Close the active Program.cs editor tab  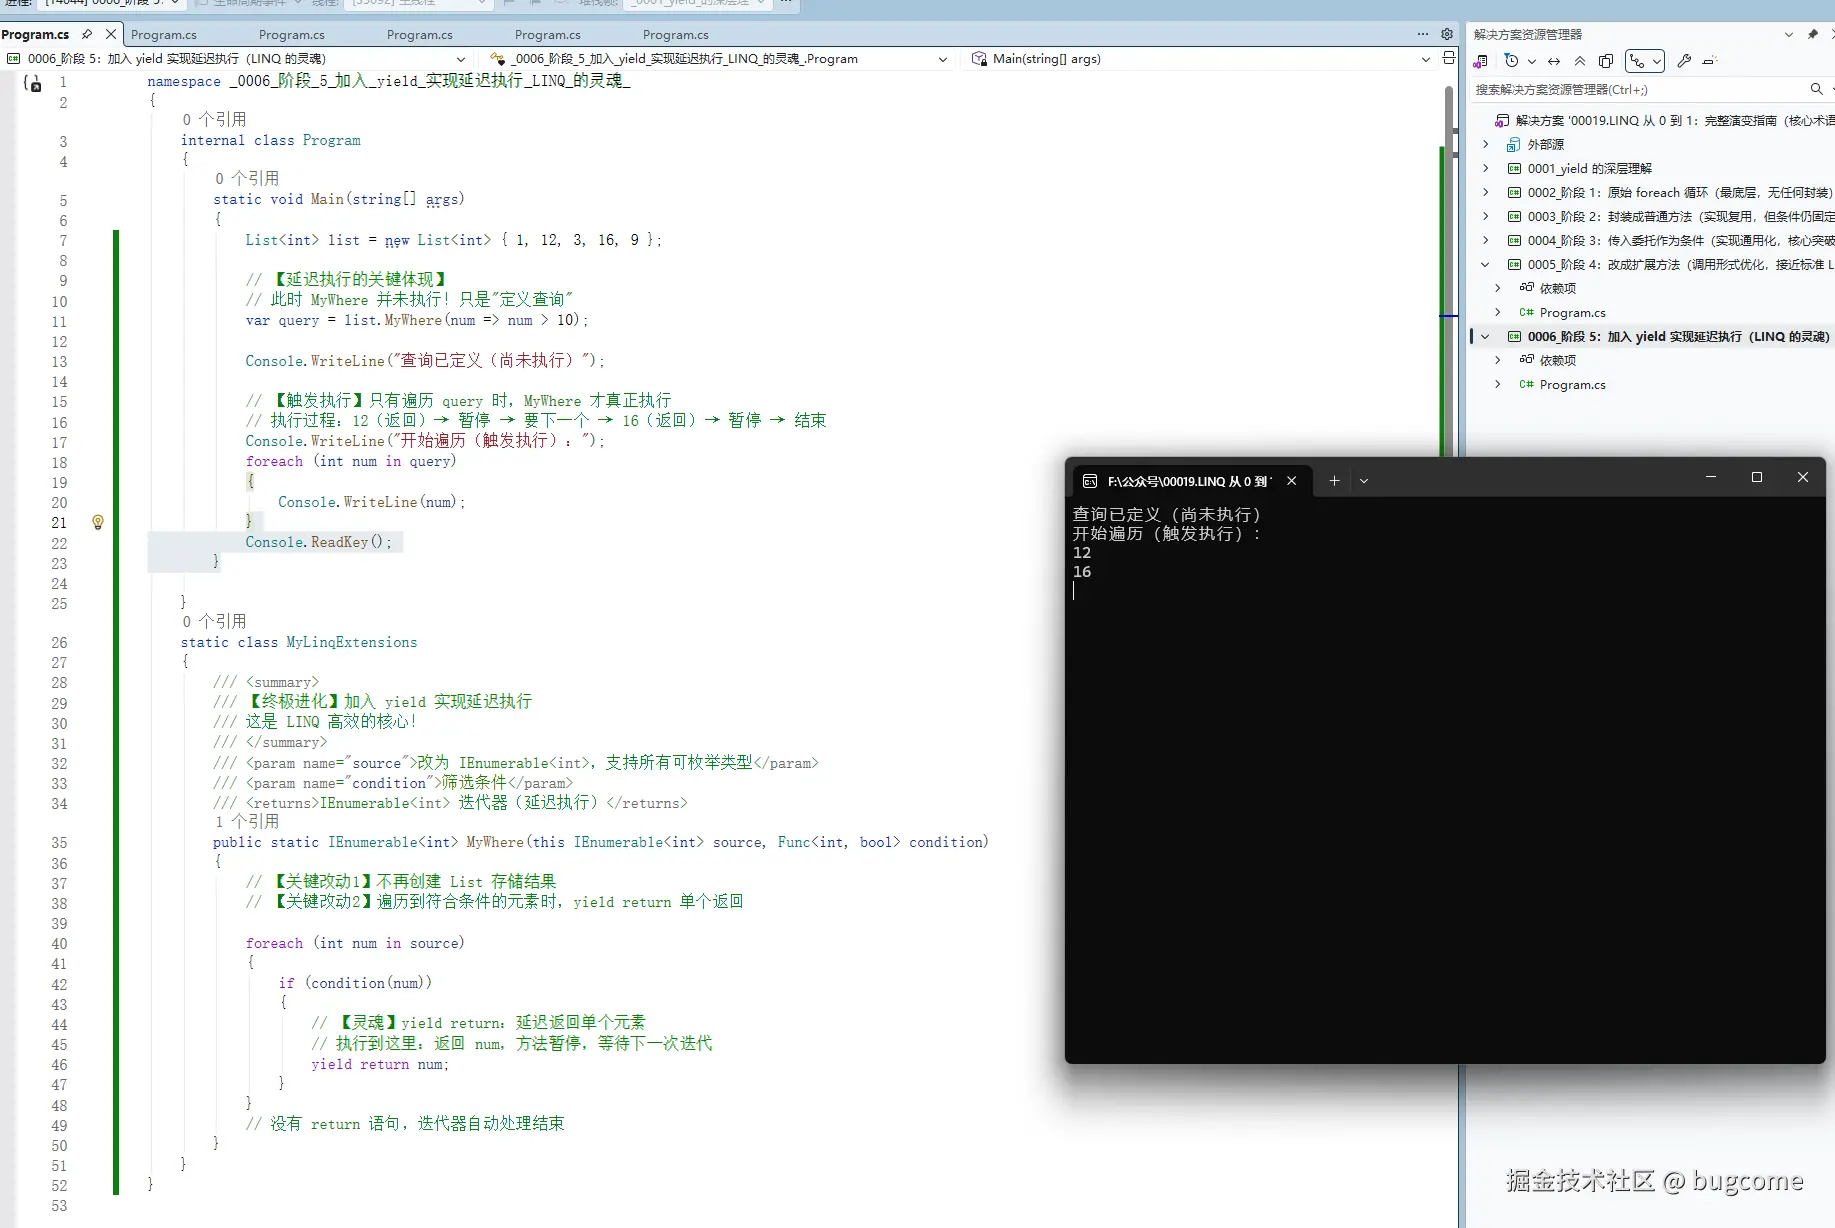[111, 34]
